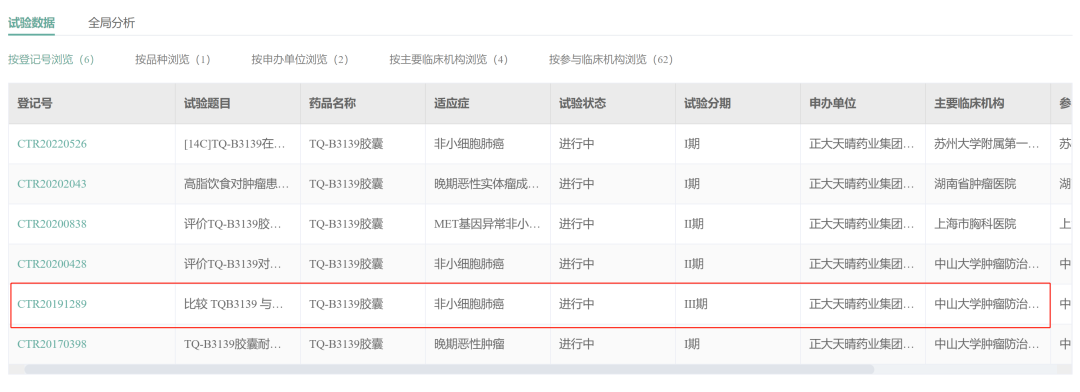Click institution "上海市胸科医院"

pyautogui.click(x=975, y=224)
